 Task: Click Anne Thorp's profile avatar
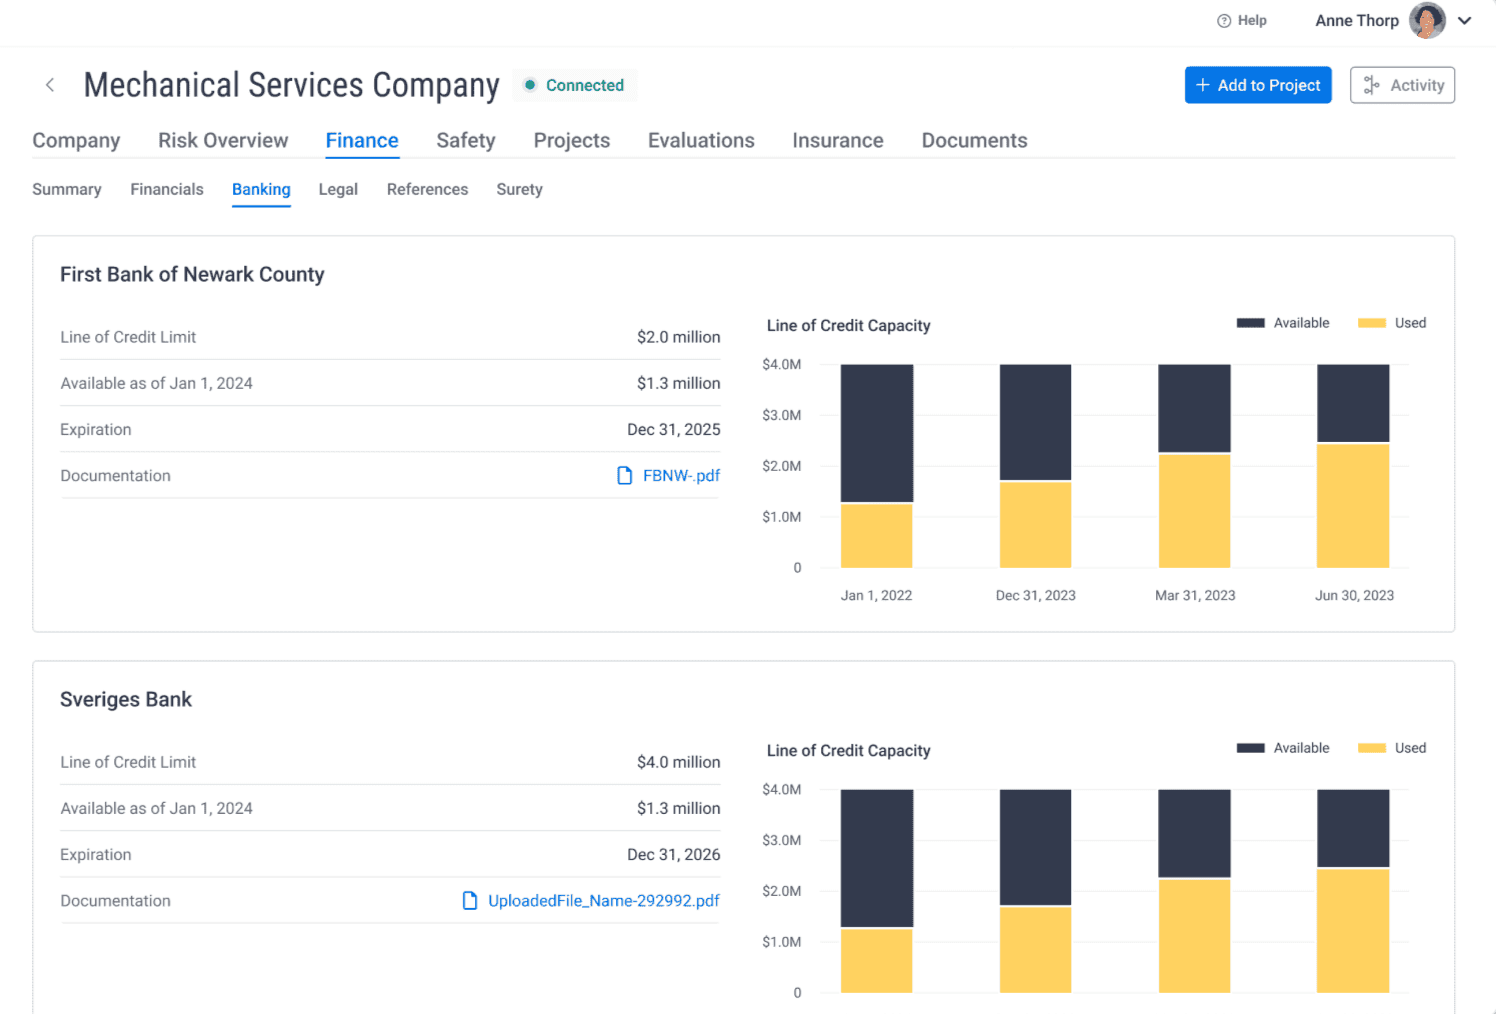click(1426, 21)
